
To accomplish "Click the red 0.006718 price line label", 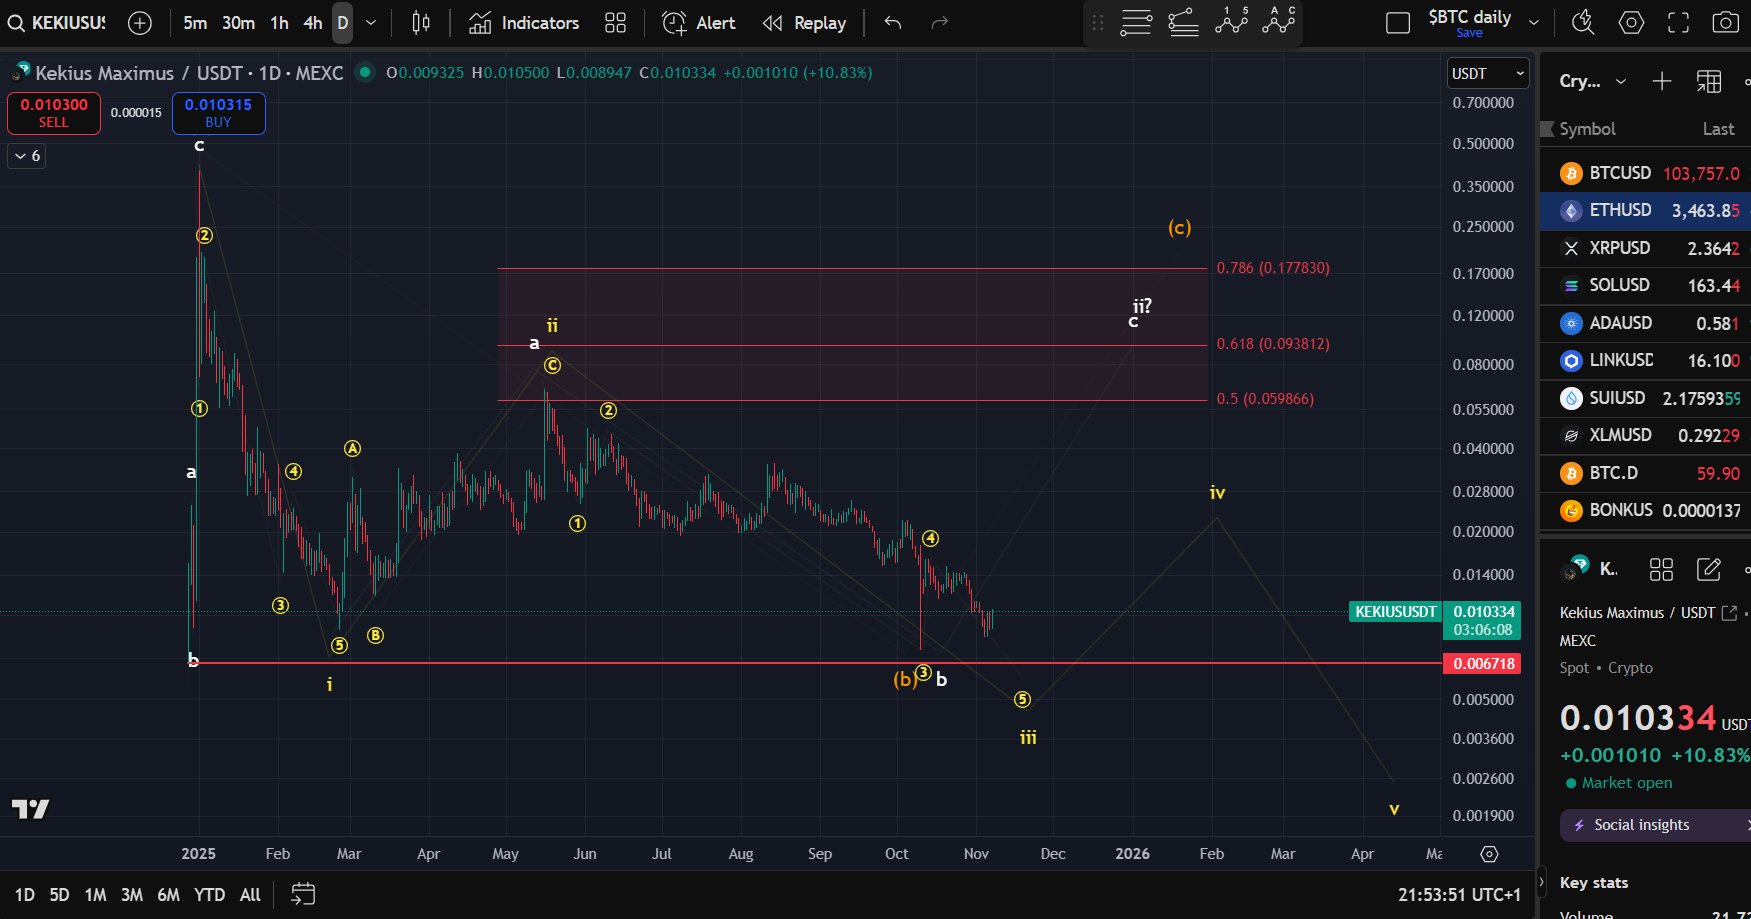I will [x=1482, y=664].
